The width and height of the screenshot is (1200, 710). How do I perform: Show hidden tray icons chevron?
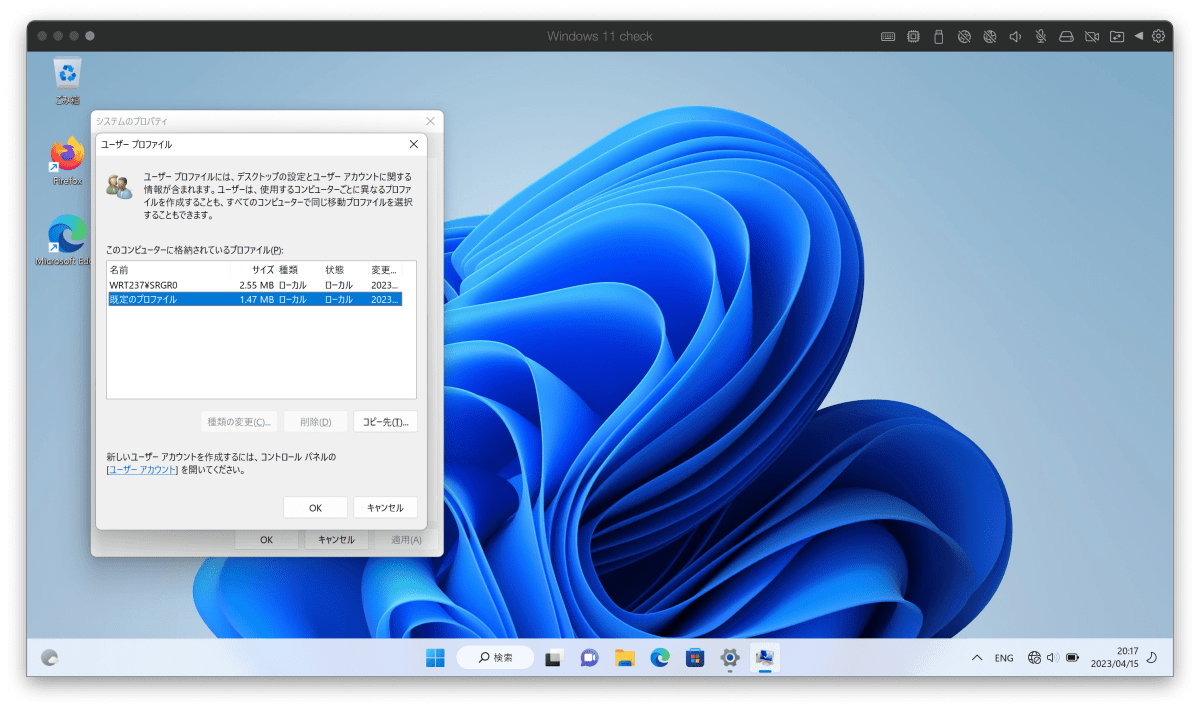(977, 658)
